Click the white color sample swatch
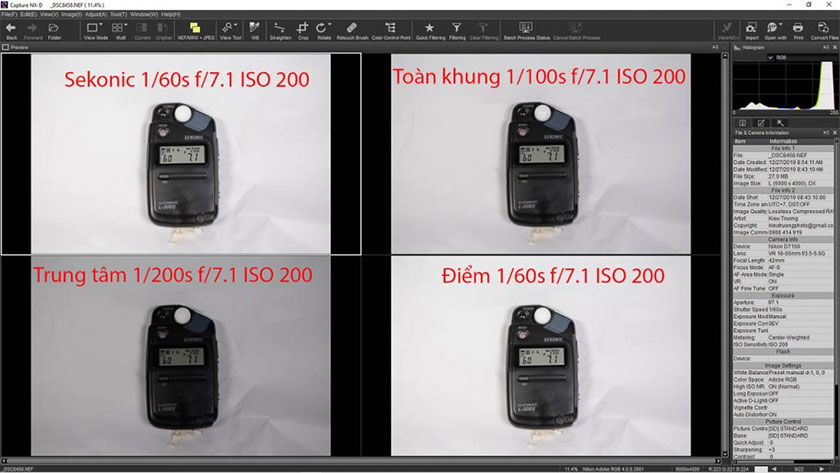 [x=761, y=469]
